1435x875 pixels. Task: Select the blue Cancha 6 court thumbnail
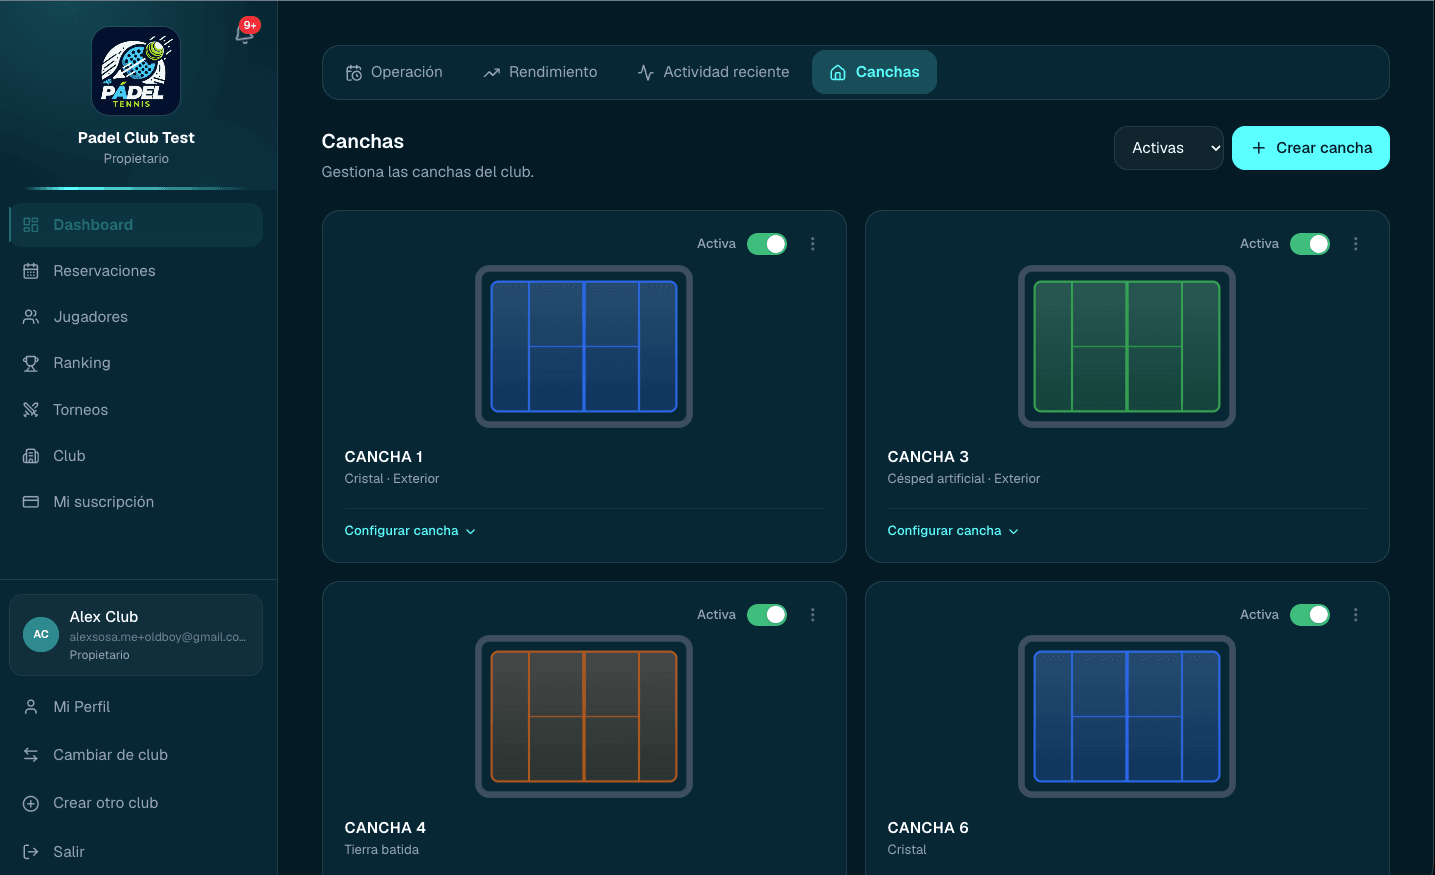(x=1127, y=716)
